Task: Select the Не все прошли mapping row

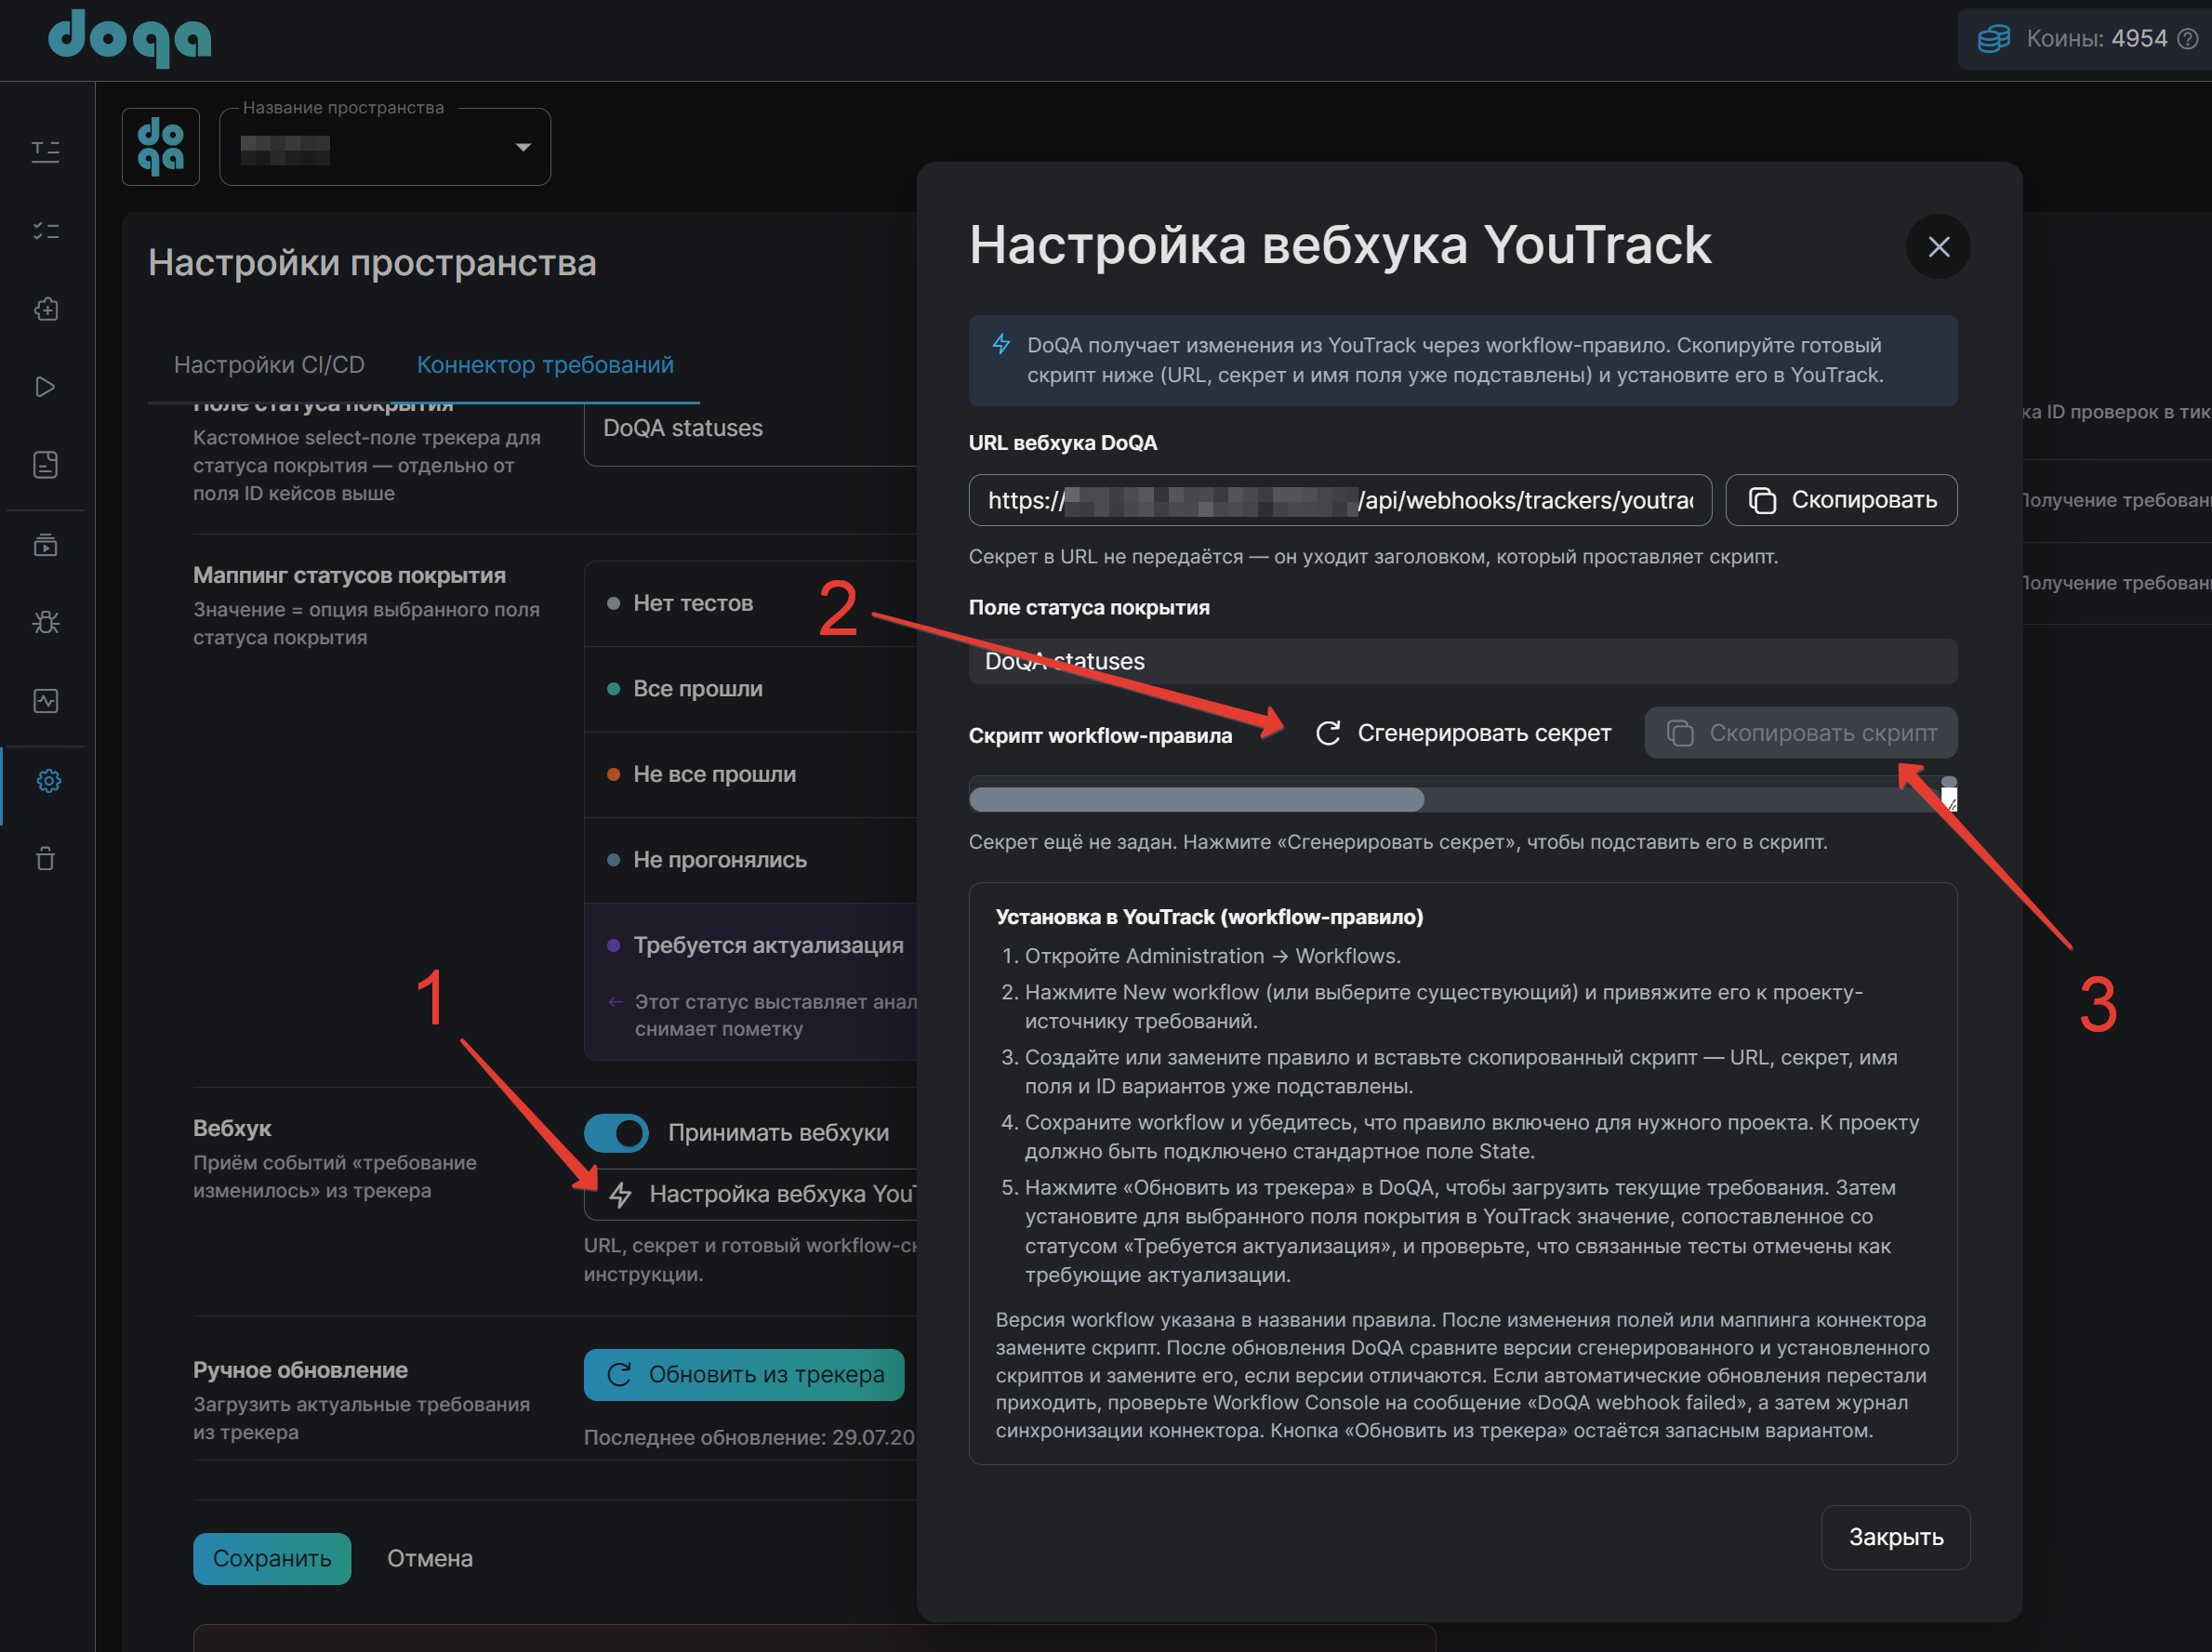Action: pos(751,774)
